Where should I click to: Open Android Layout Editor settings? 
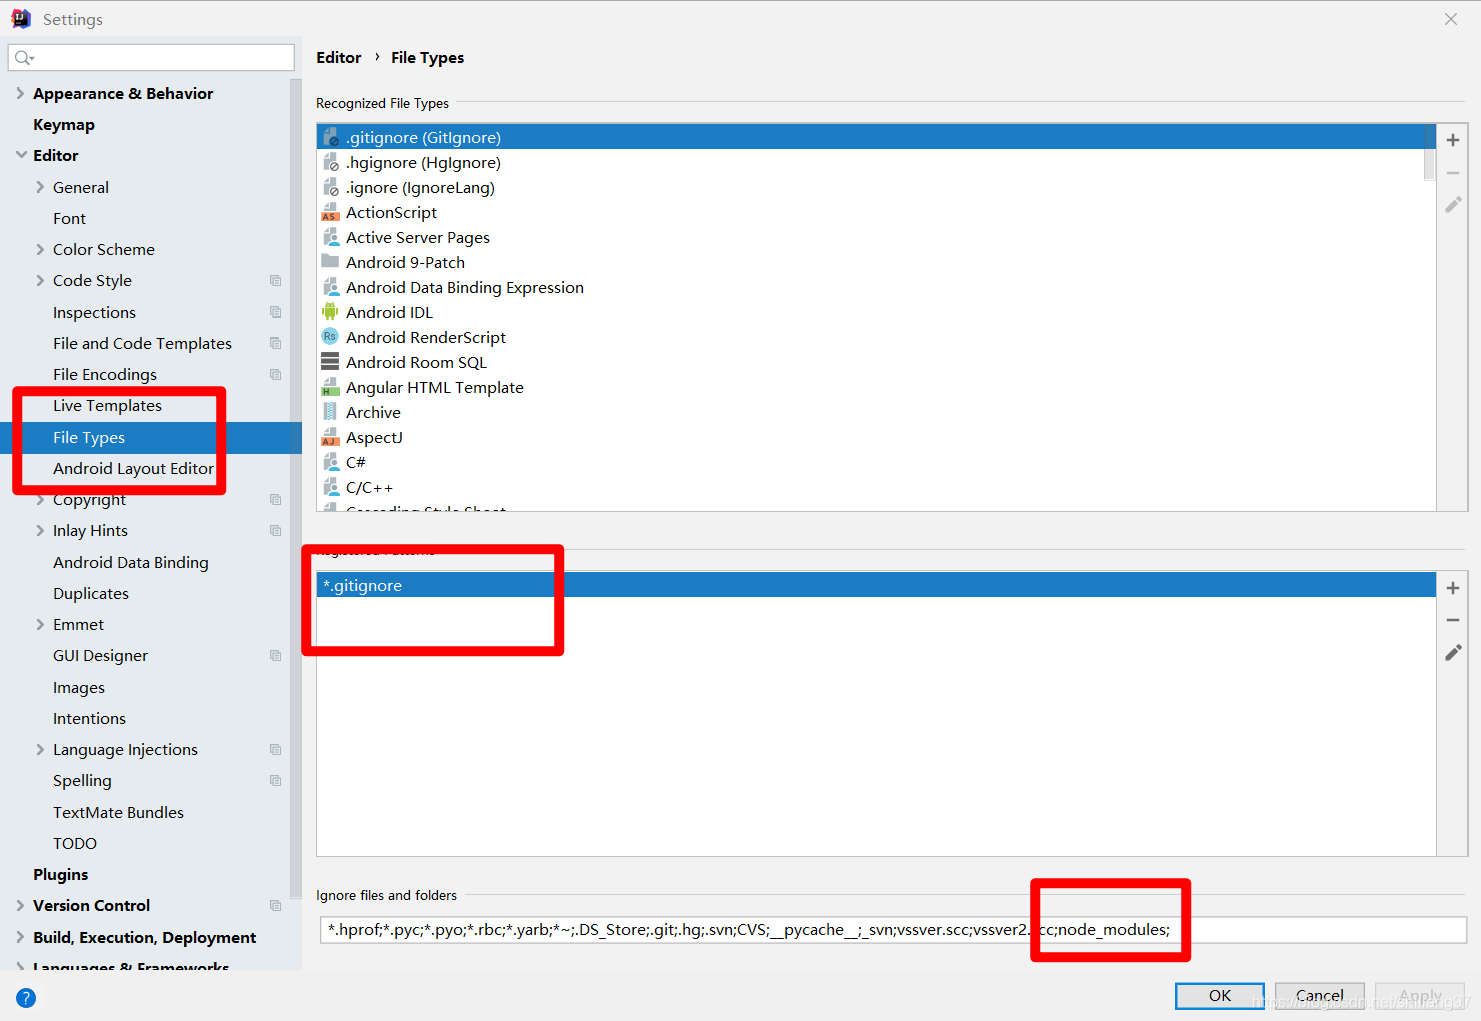click(133, 468)
